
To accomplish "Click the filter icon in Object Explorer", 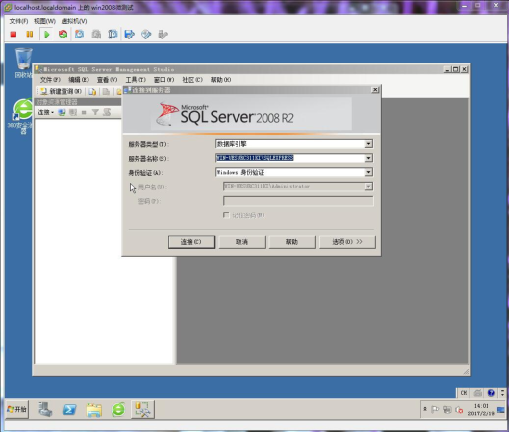I will click(x=95, y=112).
